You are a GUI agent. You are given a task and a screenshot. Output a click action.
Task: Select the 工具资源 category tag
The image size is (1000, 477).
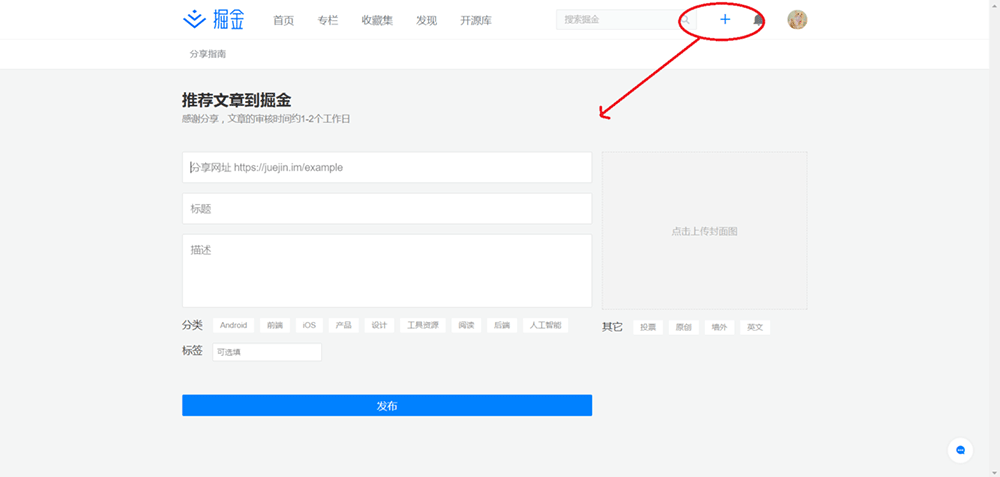pyautogui.click(x=423, y=325)
